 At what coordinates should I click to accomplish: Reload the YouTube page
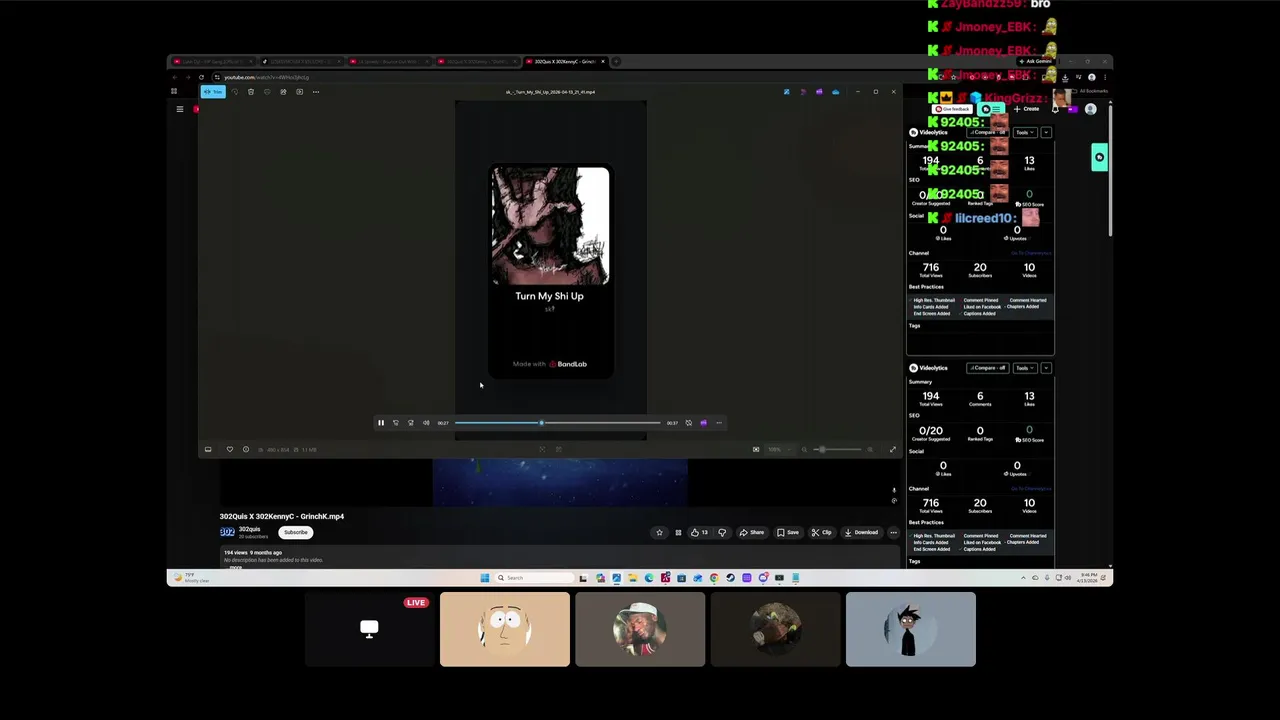click(x=201, y=77)
